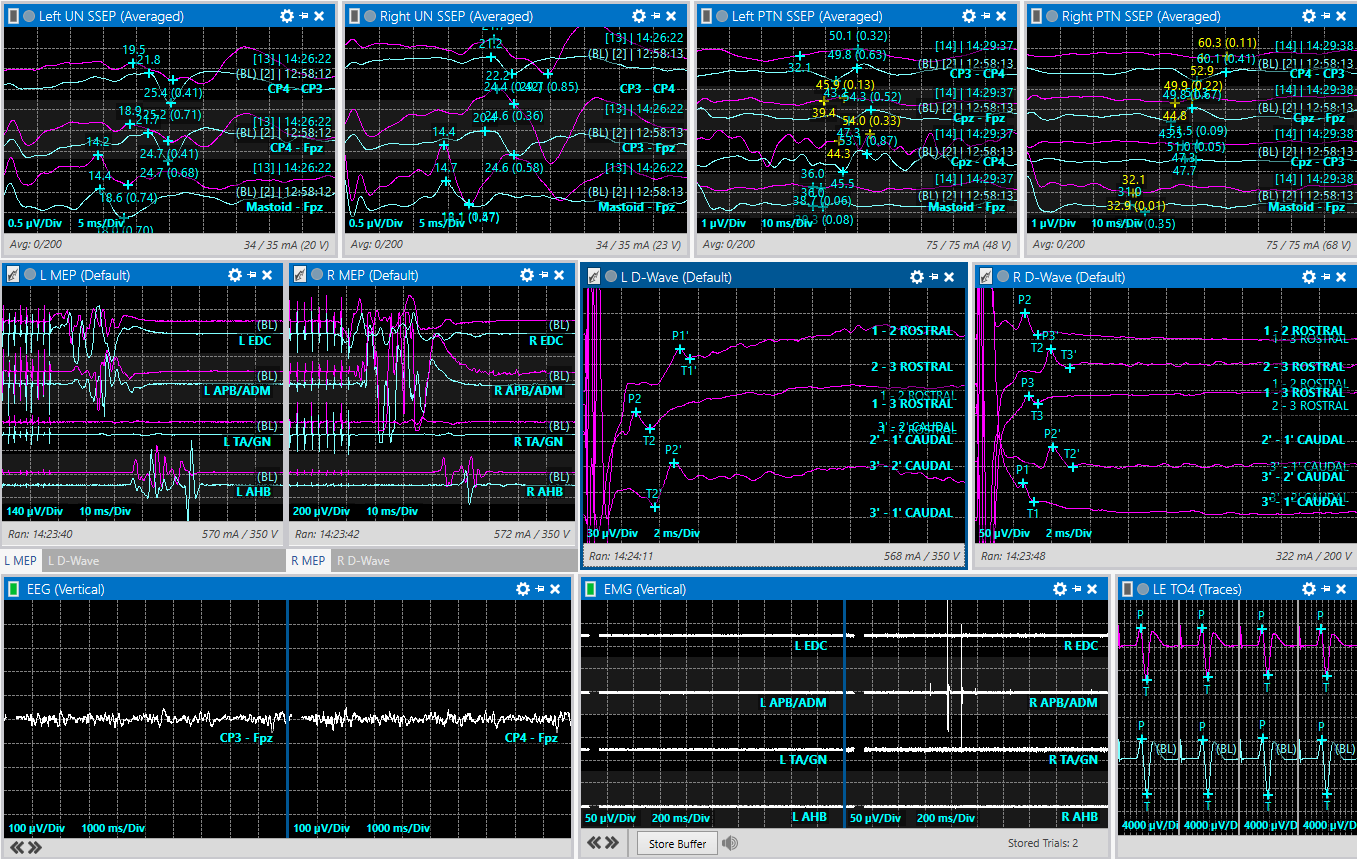Select the L AHB trace label in L MEP
Viewport: 1357px width, 859px height.
[x=253, y=491]
